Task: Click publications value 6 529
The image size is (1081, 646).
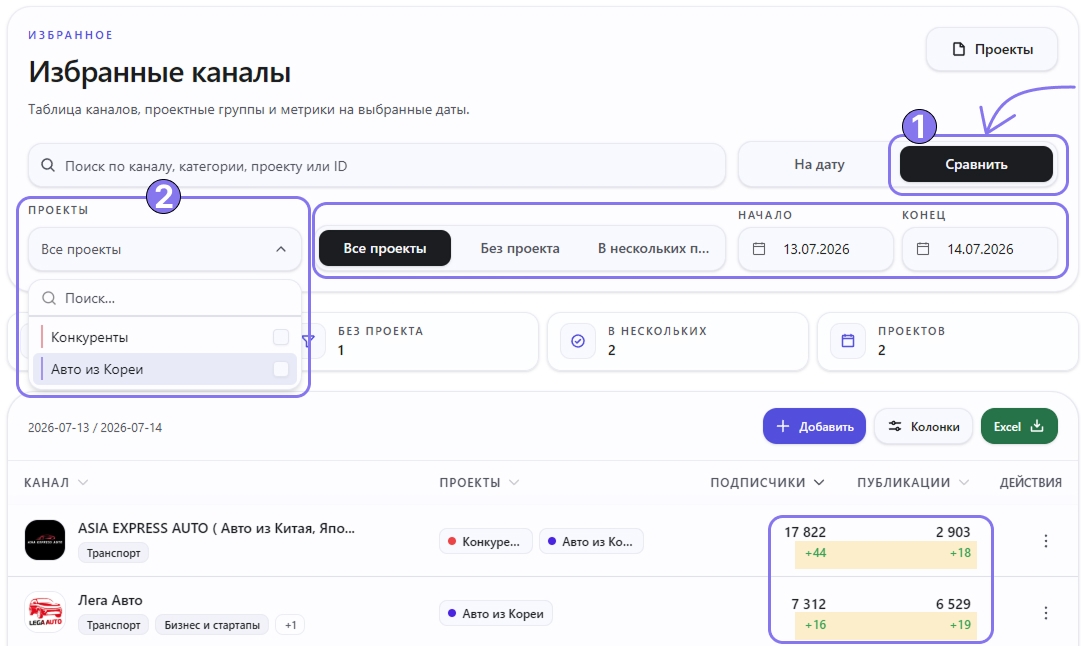Action: point(953,604)
